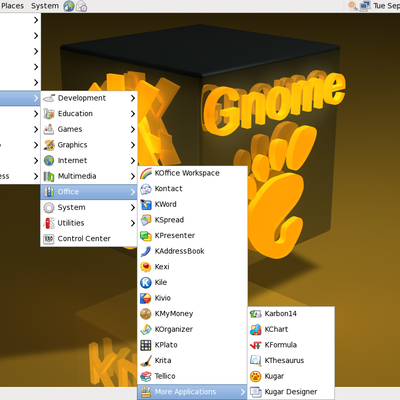The image size is (400, 400).
Task: Click the Kugar Designer icon
Action: point(256,392)
